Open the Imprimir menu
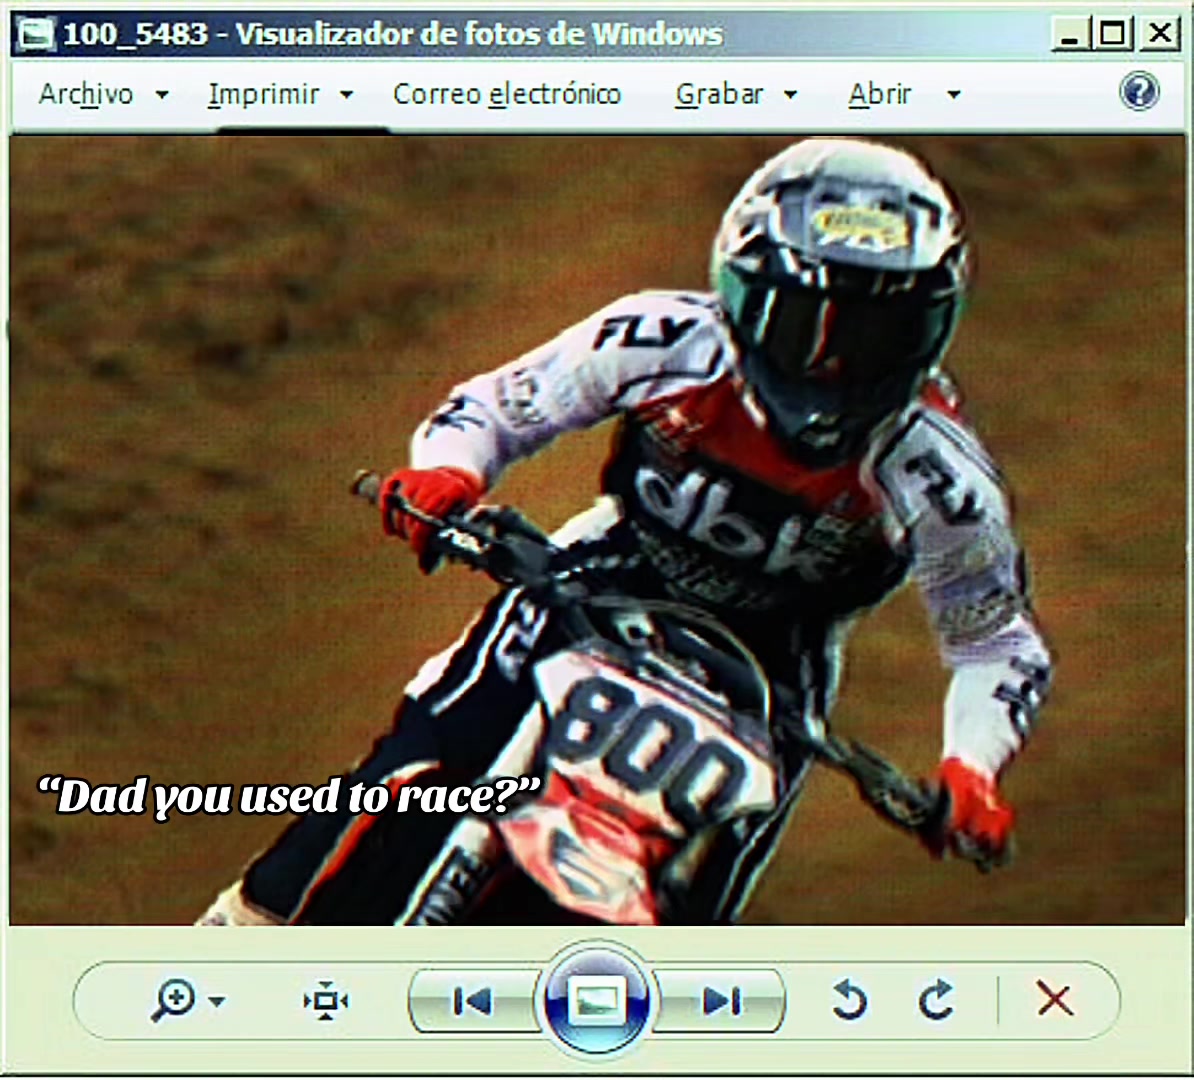The image size is (1194, 1080). [263, 94]
